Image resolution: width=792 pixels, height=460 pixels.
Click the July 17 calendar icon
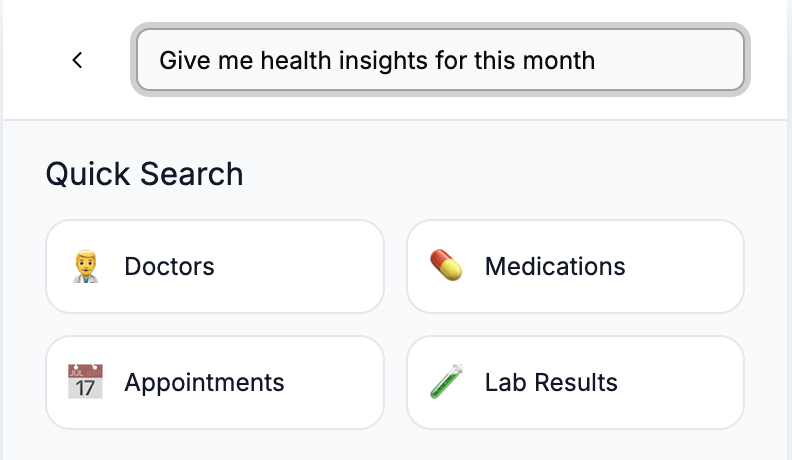point(85,381)
